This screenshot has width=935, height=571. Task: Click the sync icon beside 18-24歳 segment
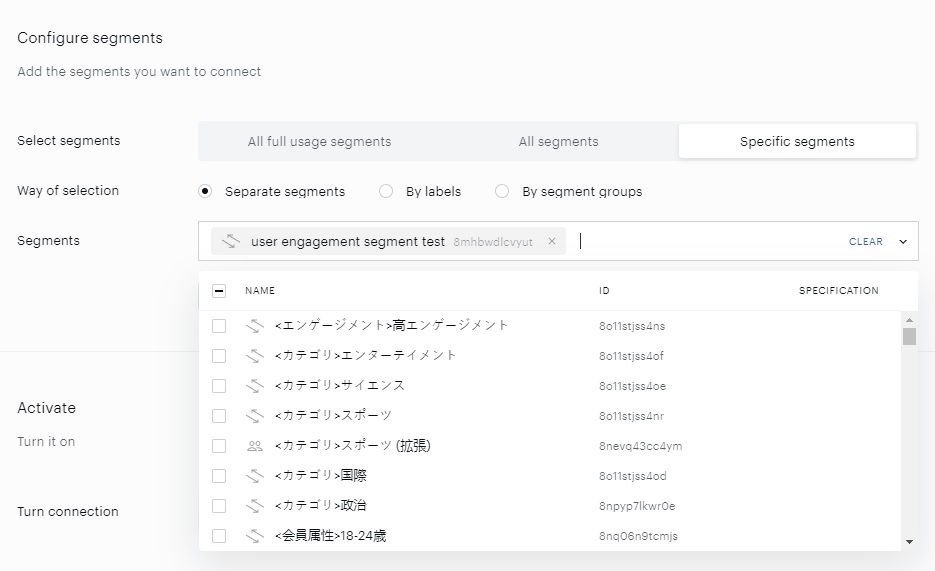point(255,536)
